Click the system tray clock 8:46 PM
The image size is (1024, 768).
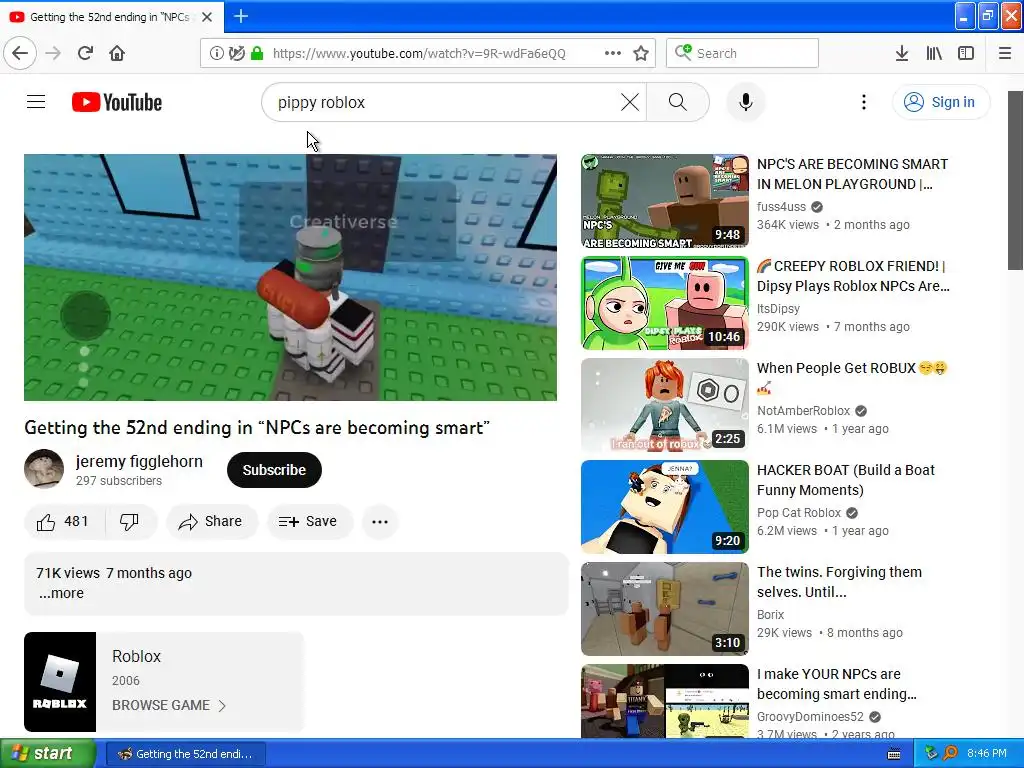click(x=987, y=754)
